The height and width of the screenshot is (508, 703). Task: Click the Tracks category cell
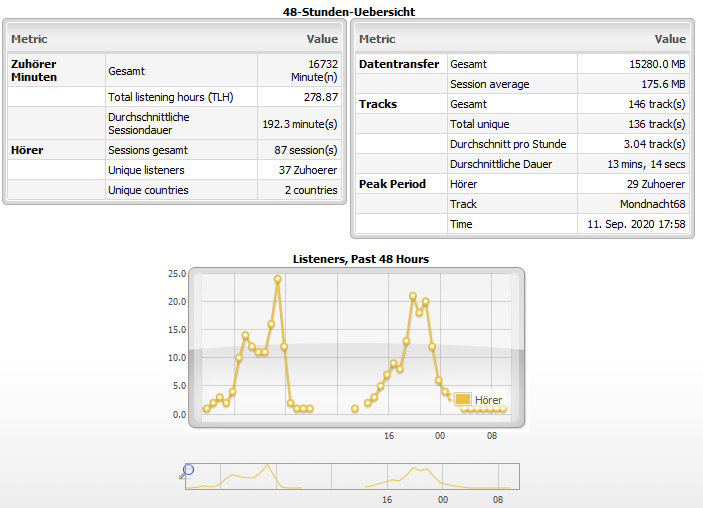pyautogui.click(x=401, y=104)
